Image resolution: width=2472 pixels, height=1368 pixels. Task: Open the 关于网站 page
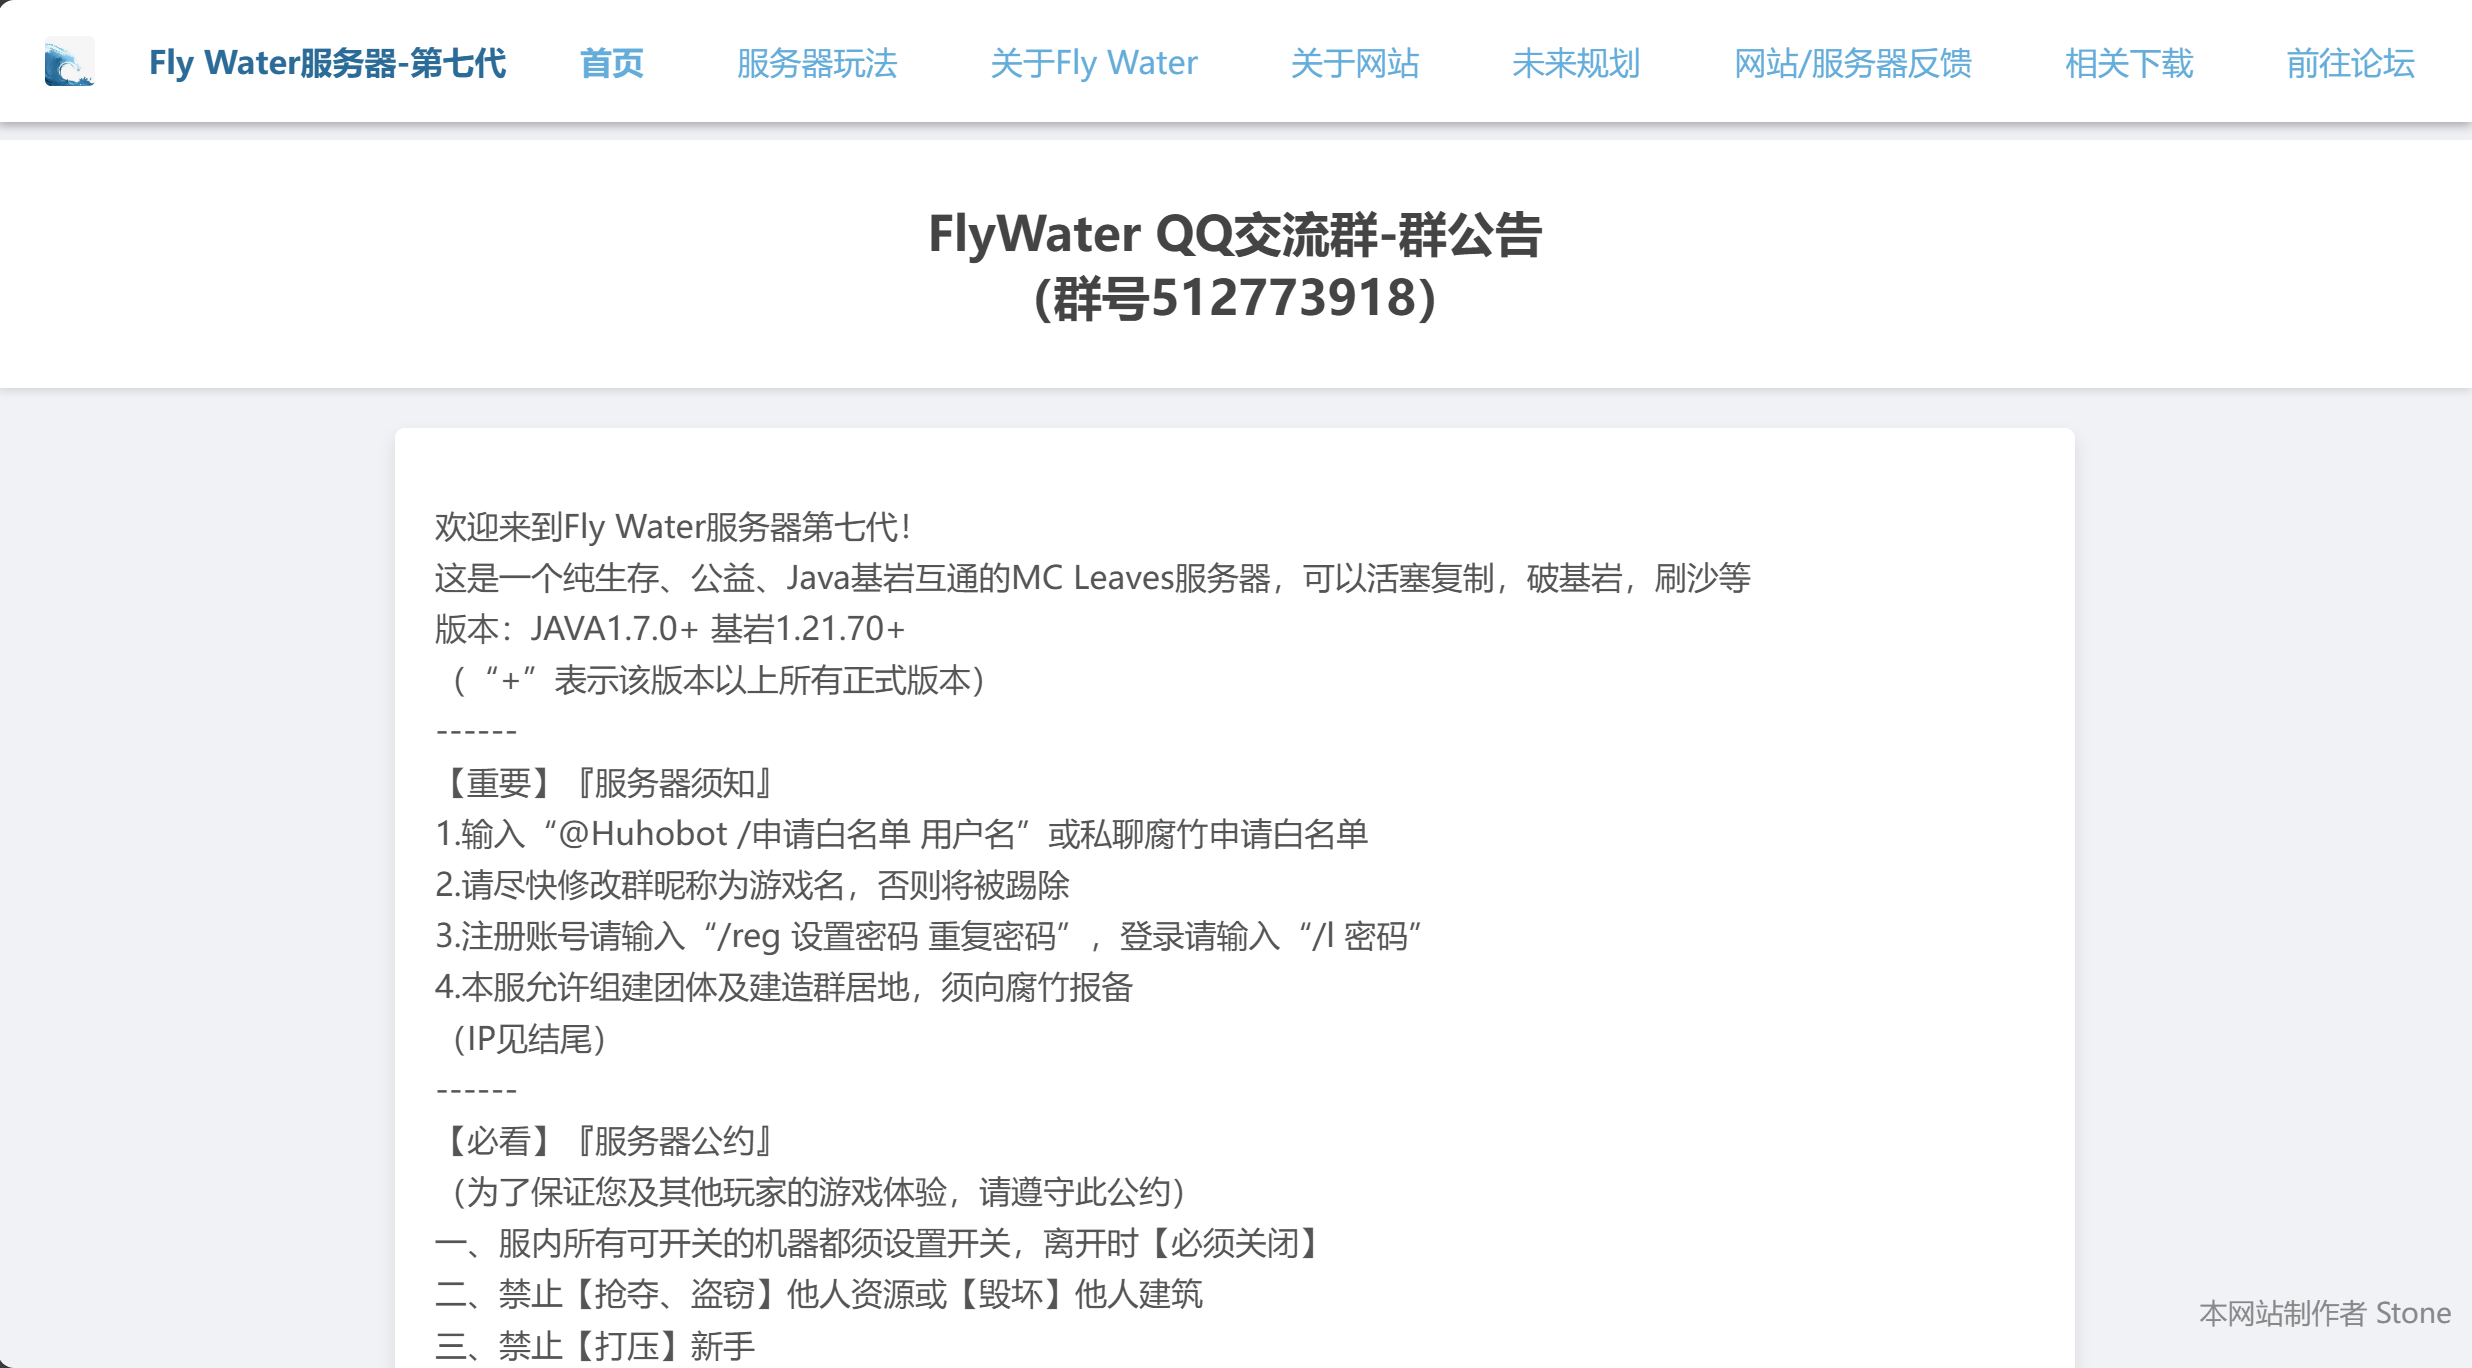click(1354, 63)
